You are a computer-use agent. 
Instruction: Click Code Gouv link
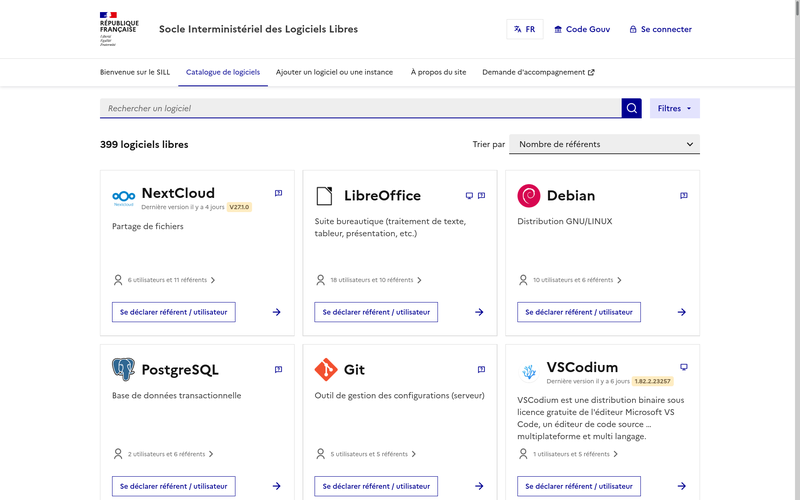coord(582,29)
